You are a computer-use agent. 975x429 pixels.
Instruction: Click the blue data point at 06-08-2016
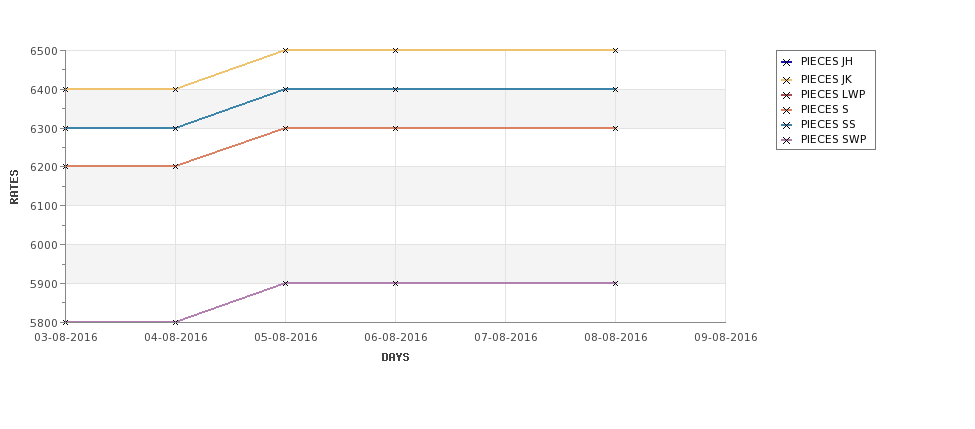[x=395, y=90]
